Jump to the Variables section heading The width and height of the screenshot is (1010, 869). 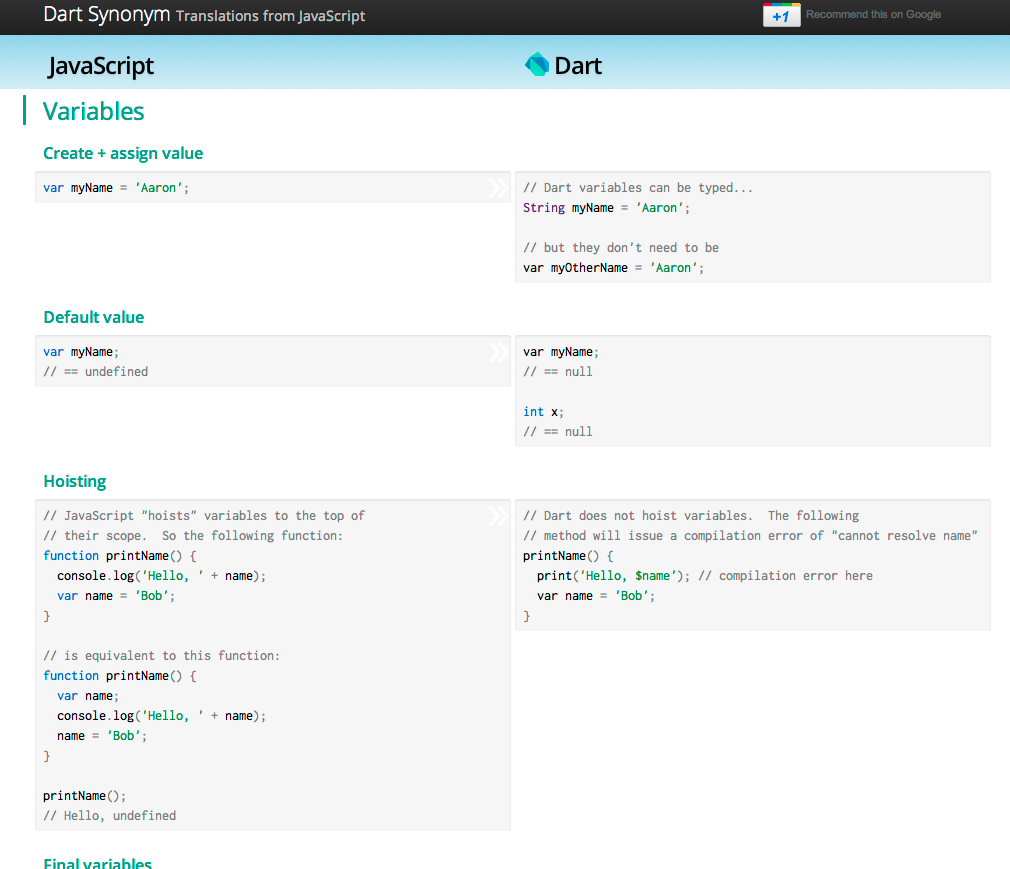94,111
